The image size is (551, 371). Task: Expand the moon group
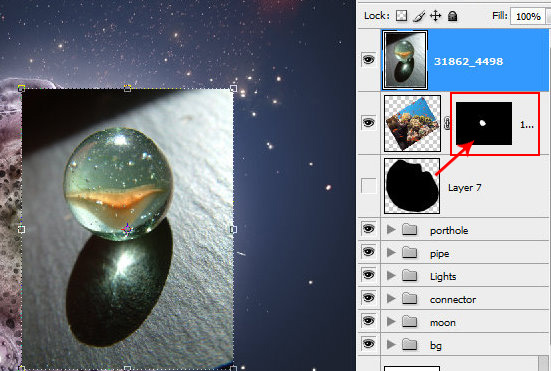coord(391,321)
